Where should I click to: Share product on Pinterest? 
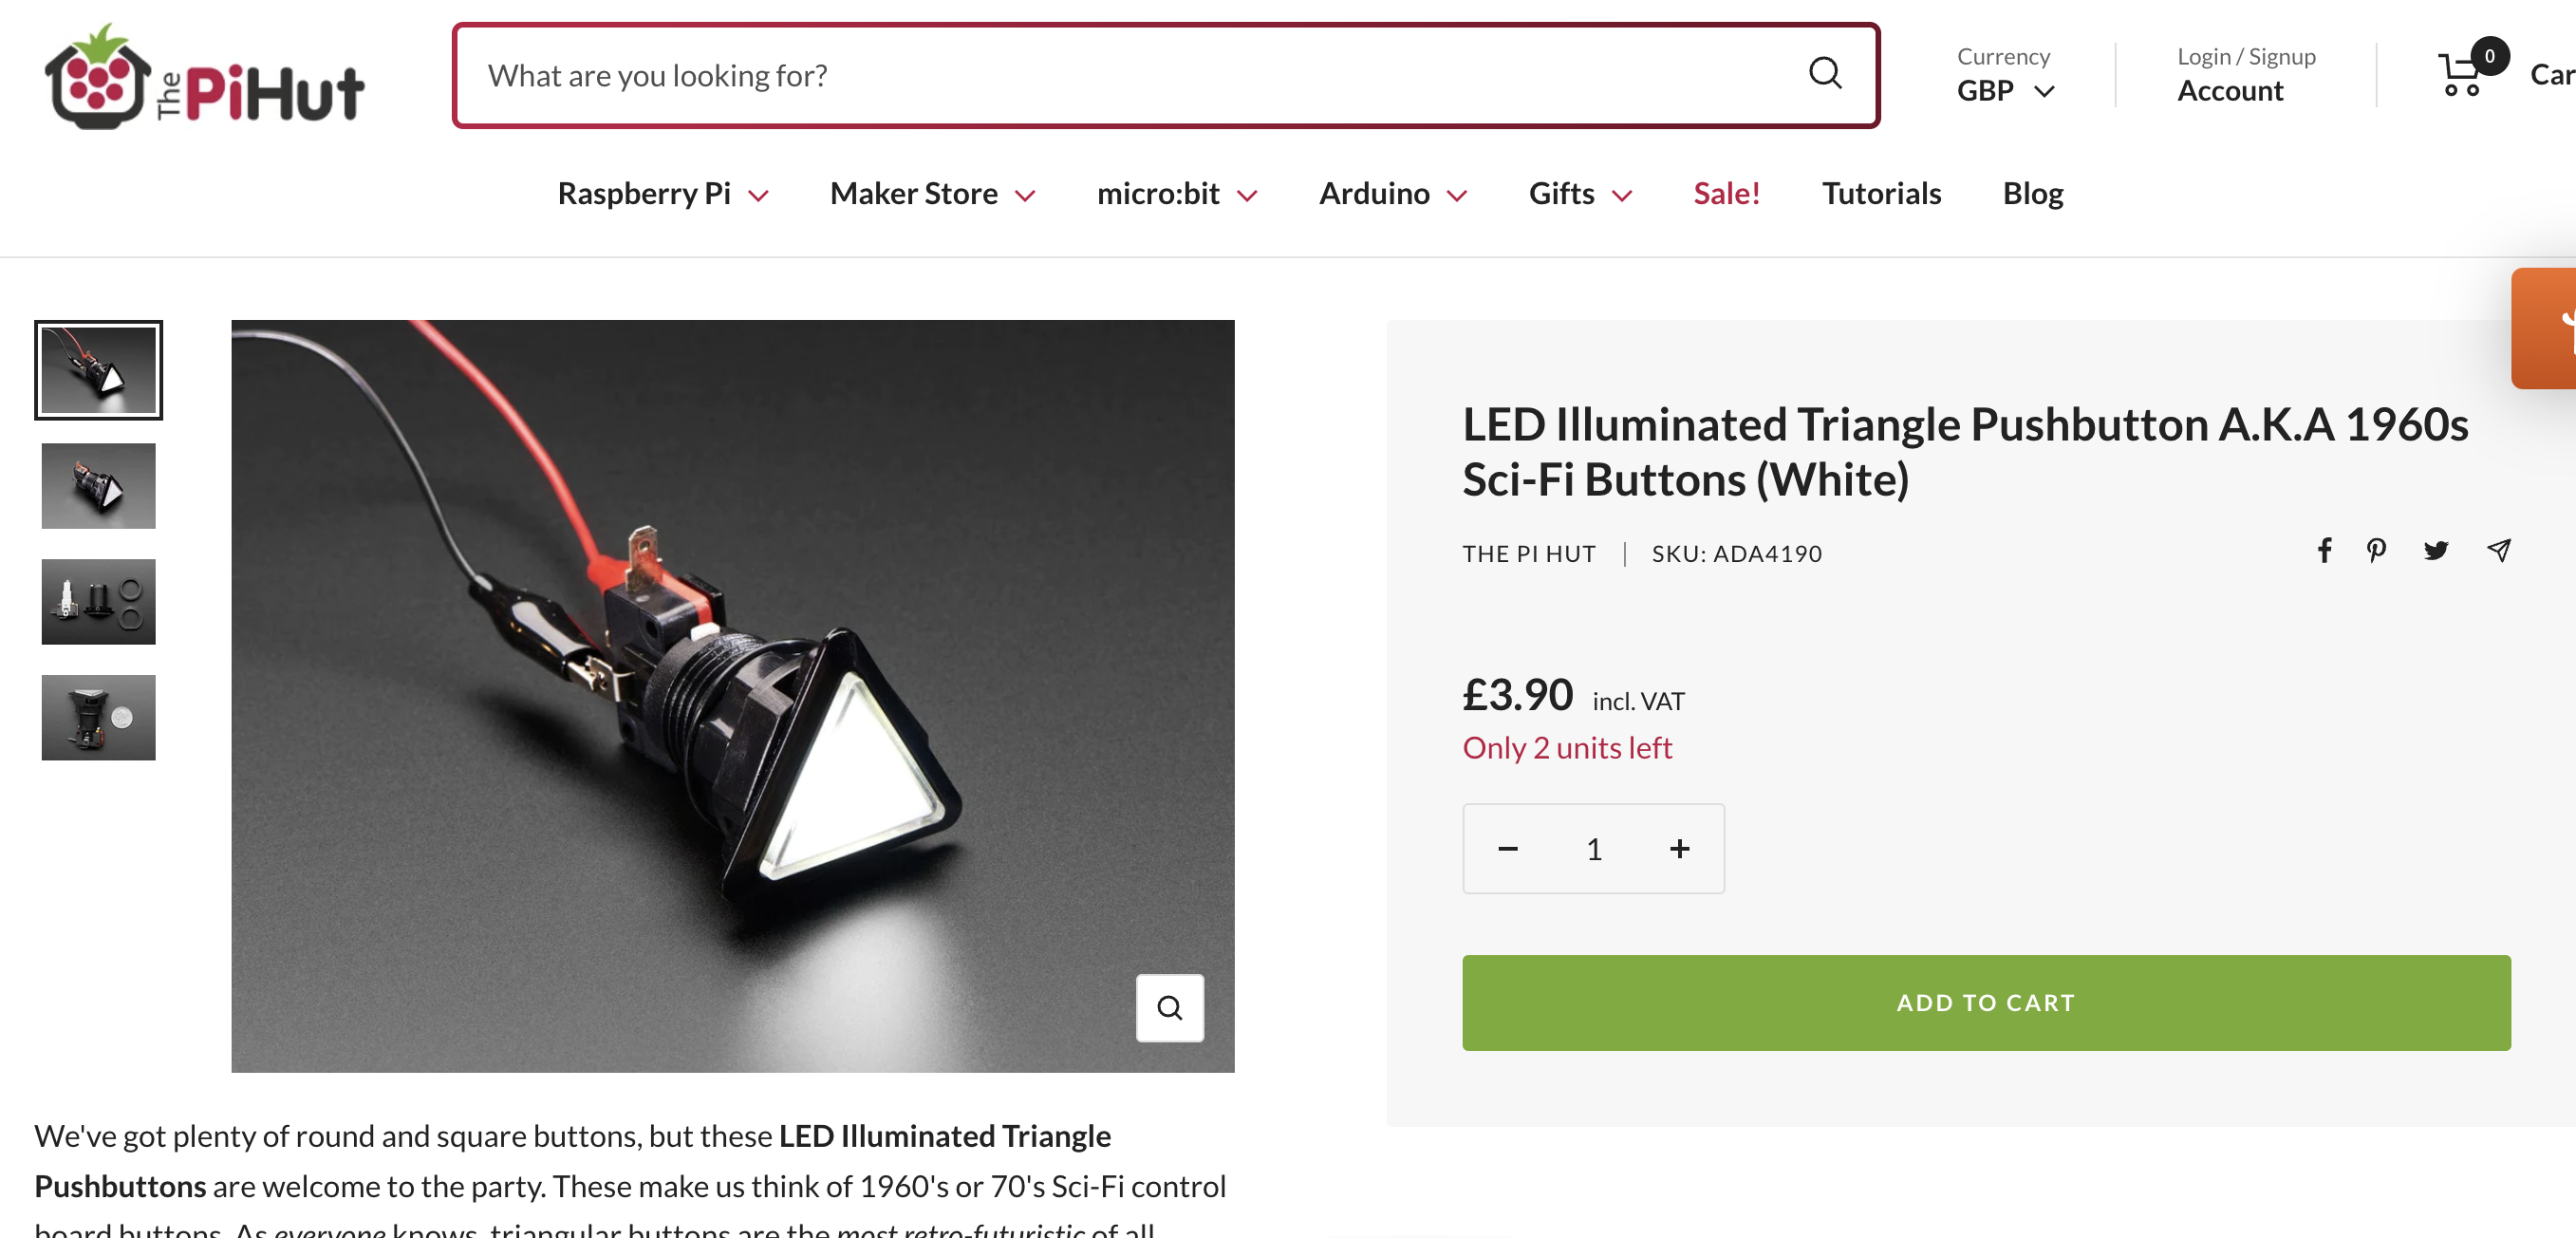pos(2376,551)
